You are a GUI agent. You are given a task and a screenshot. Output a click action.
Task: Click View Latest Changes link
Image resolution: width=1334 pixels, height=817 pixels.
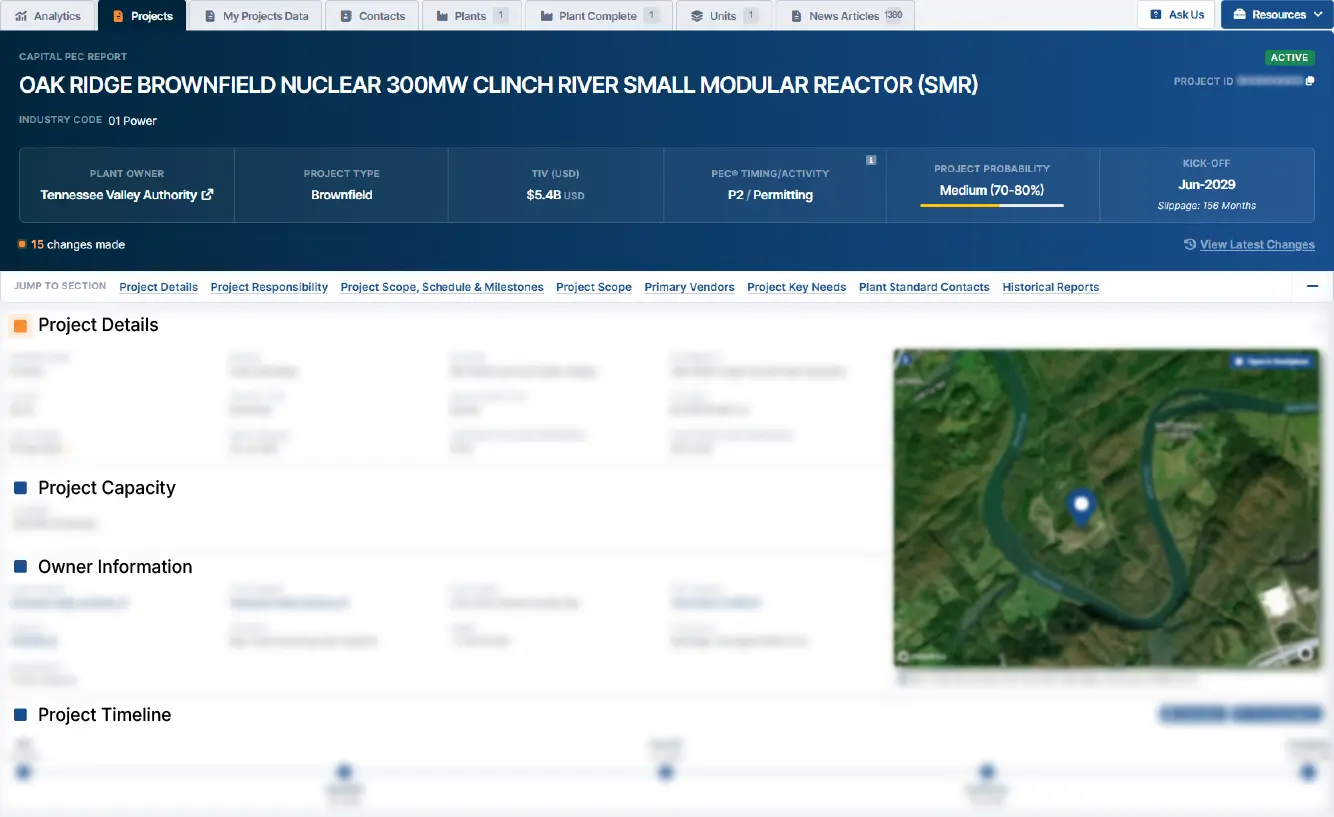tap(1257, 245)
